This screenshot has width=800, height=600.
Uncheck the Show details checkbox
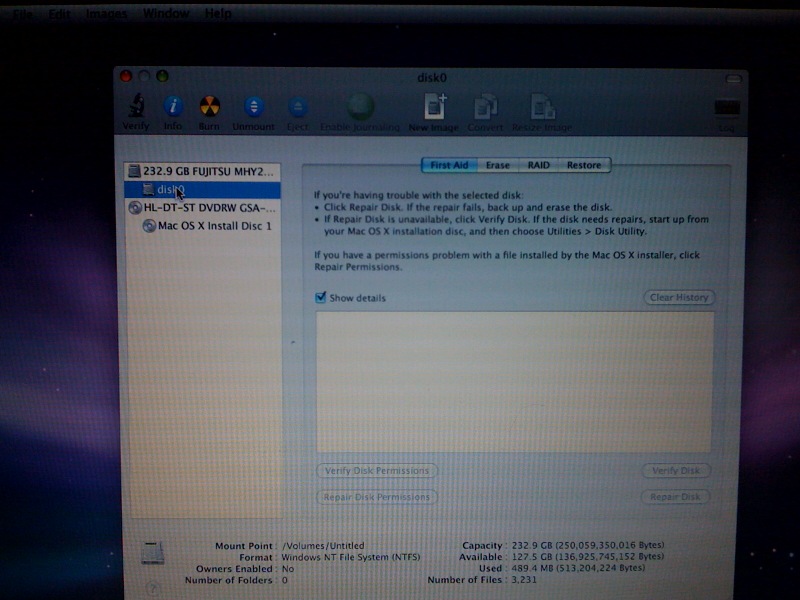(x=320, y=297)
